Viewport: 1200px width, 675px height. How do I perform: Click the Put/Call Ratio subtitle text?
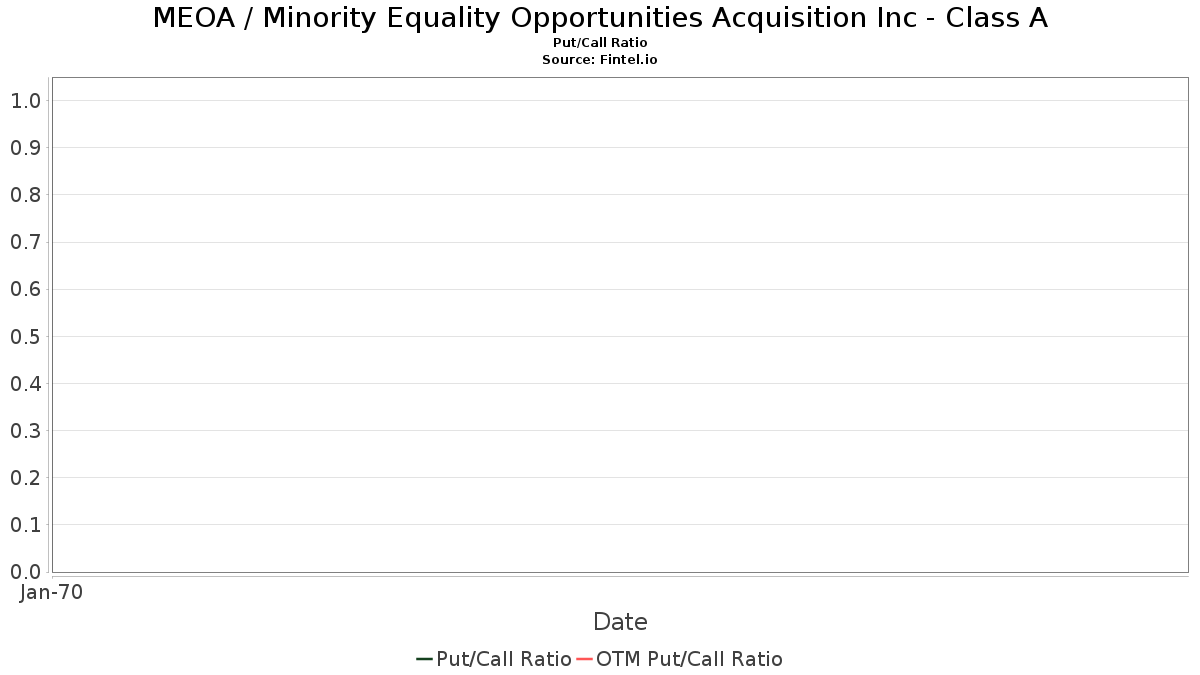point(600,43)
